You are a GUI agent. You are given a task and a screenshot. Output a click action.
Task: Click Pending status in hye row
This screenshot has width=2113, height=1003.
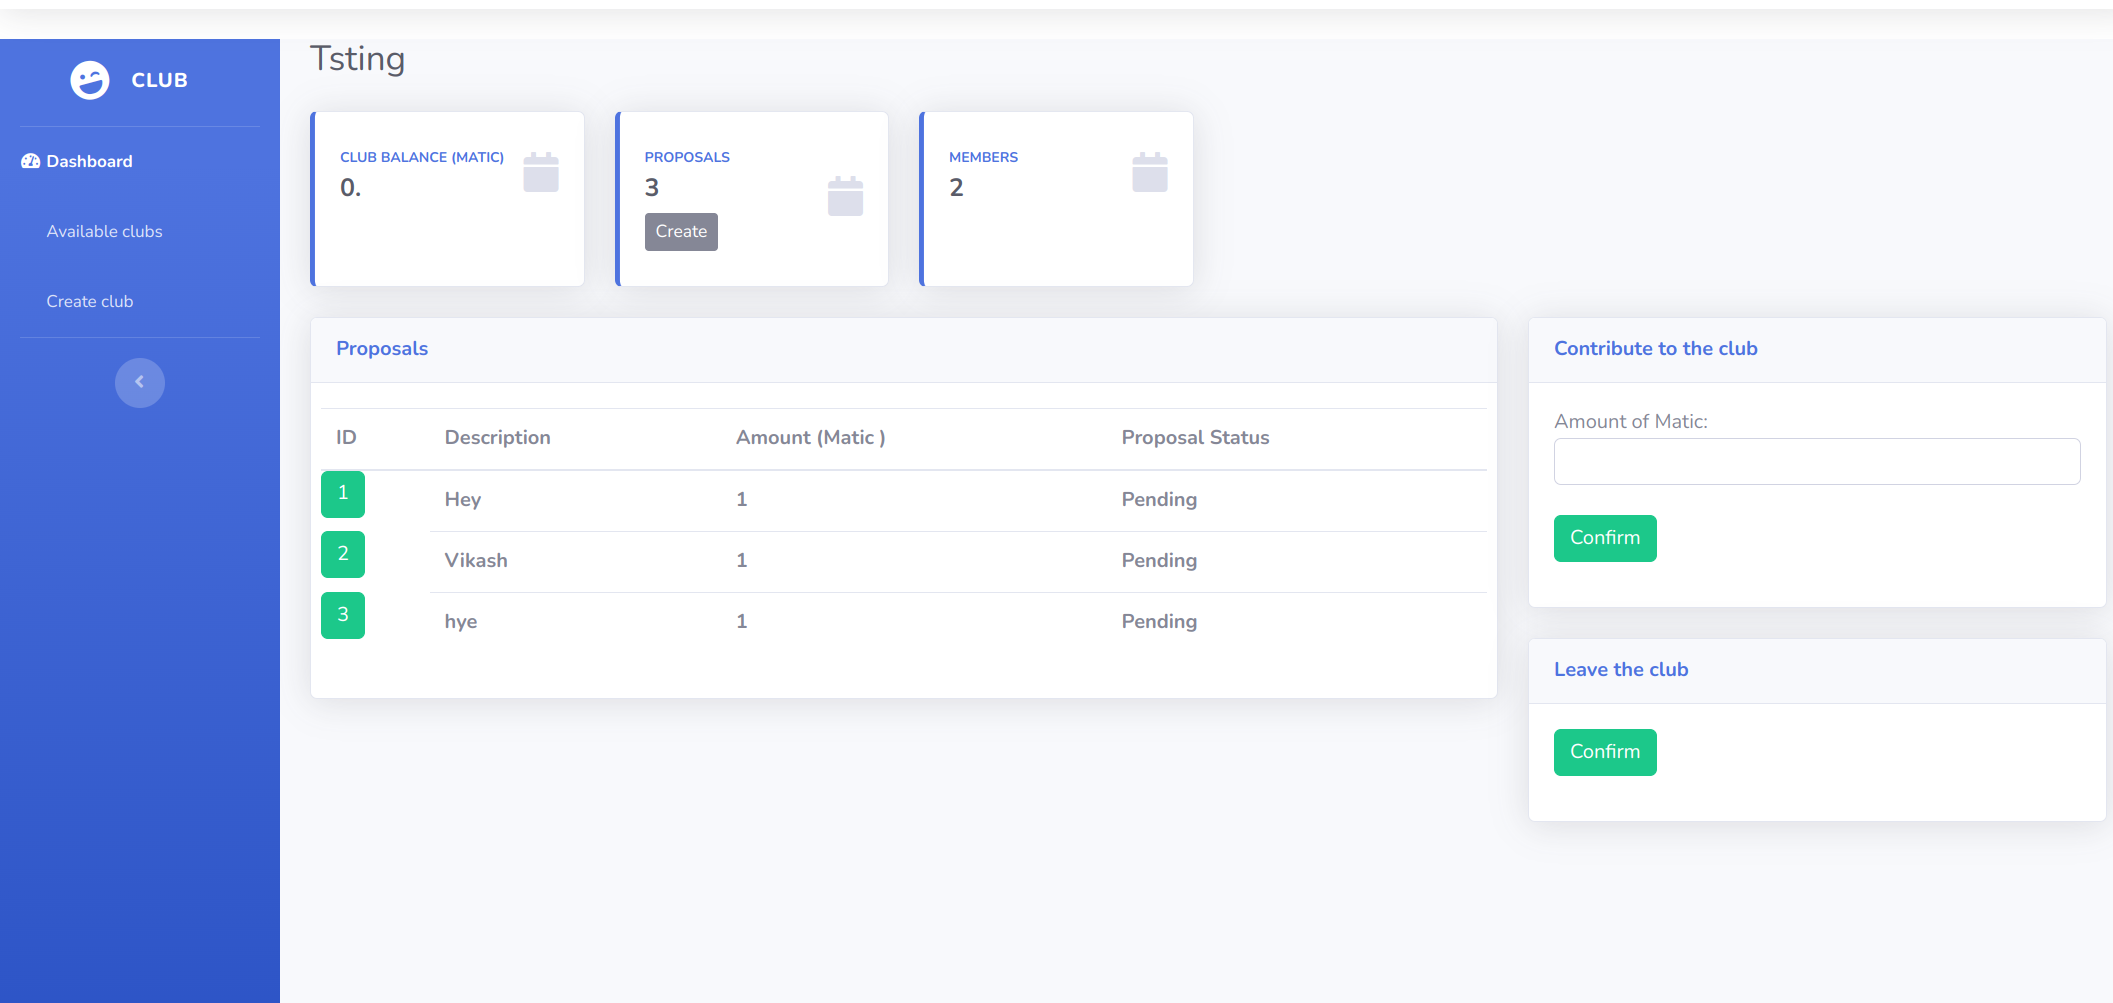click(1159, 622)
